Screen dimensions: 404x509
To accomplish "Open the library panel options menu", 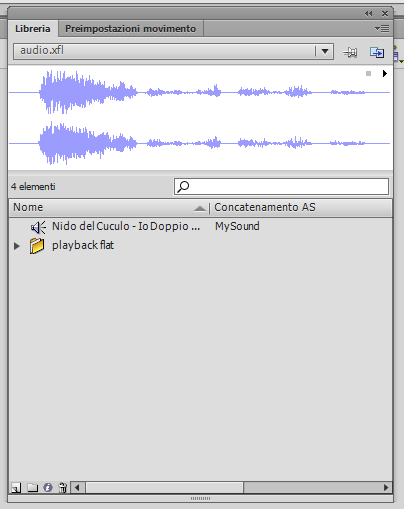I will 382,29.
